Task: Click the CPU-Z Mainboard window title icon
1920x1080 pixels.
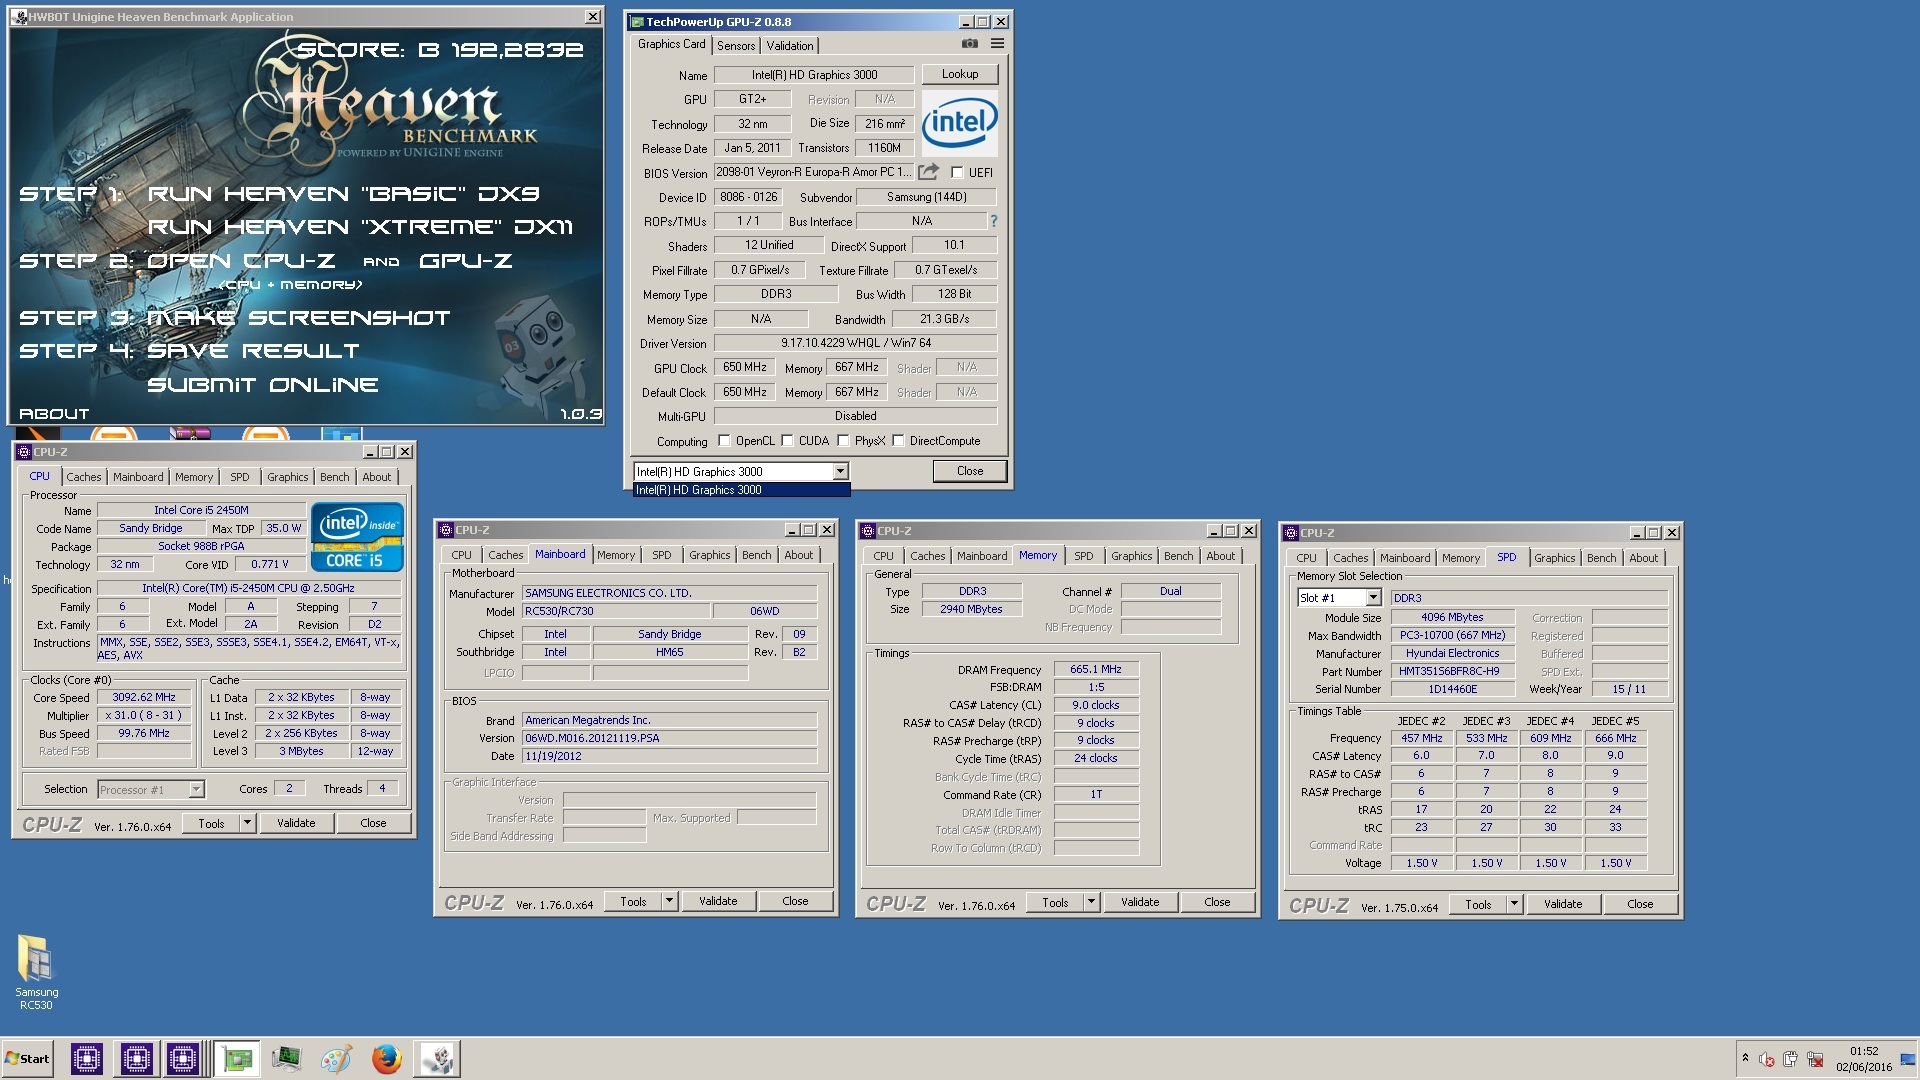Action: pos(446,530)
